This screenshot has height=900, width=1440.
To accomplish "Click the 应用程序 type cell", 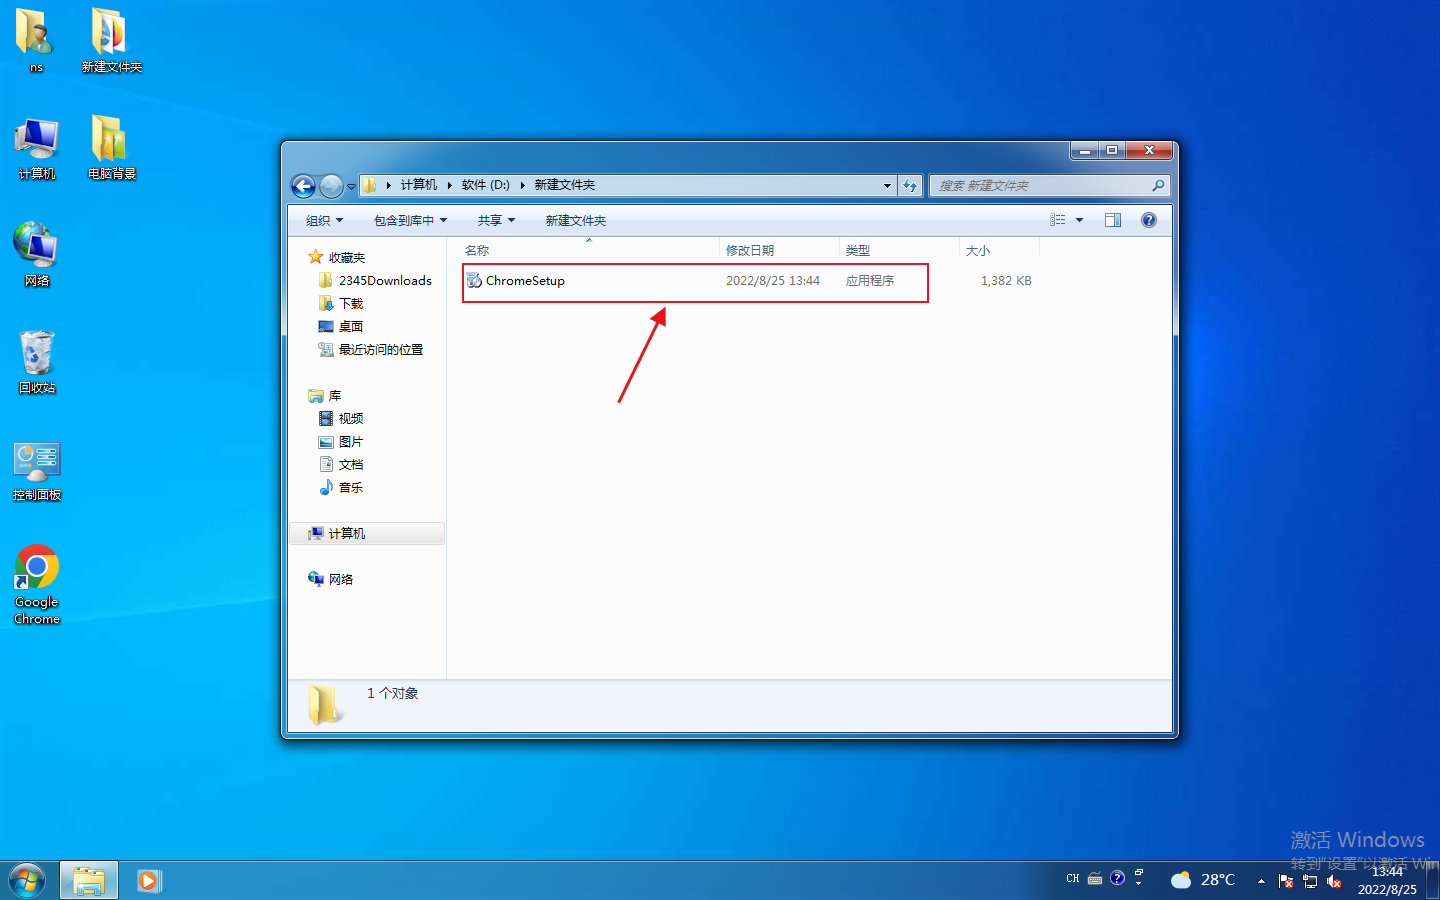I will tap(870, 281).
